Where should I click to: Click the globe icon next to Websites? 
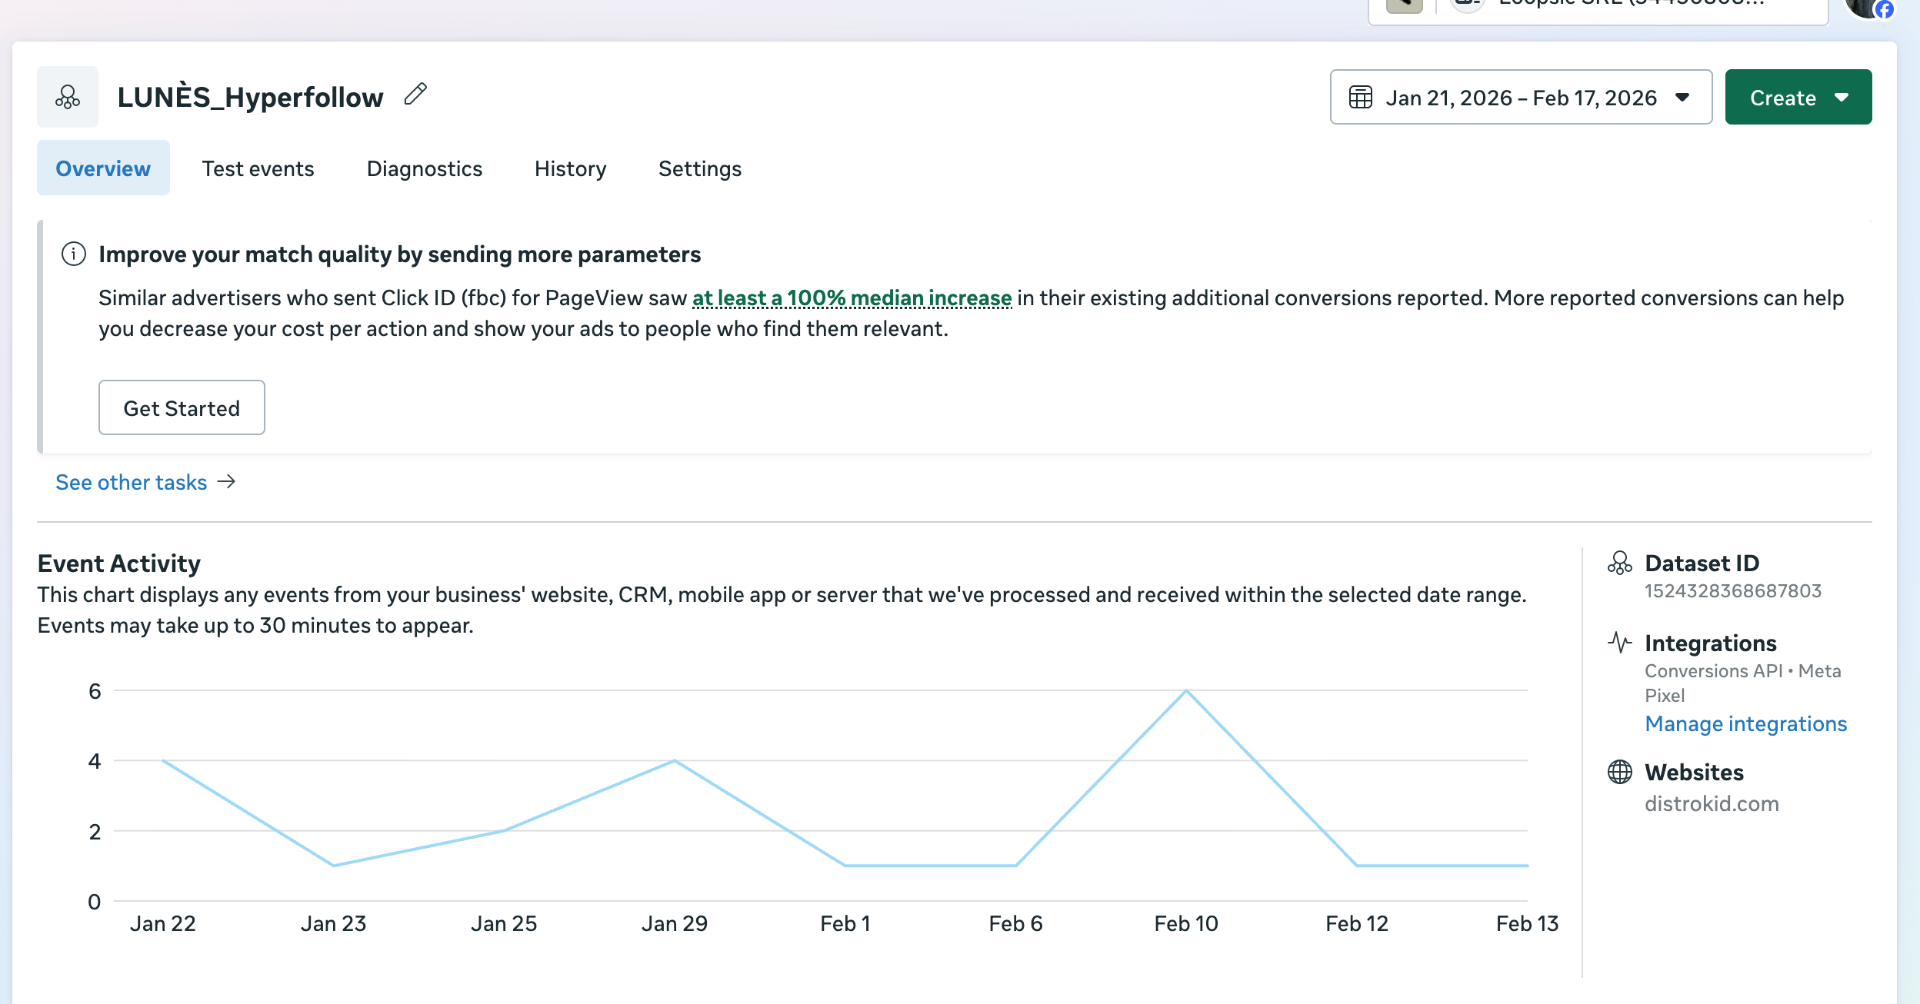click(1620, 771)
